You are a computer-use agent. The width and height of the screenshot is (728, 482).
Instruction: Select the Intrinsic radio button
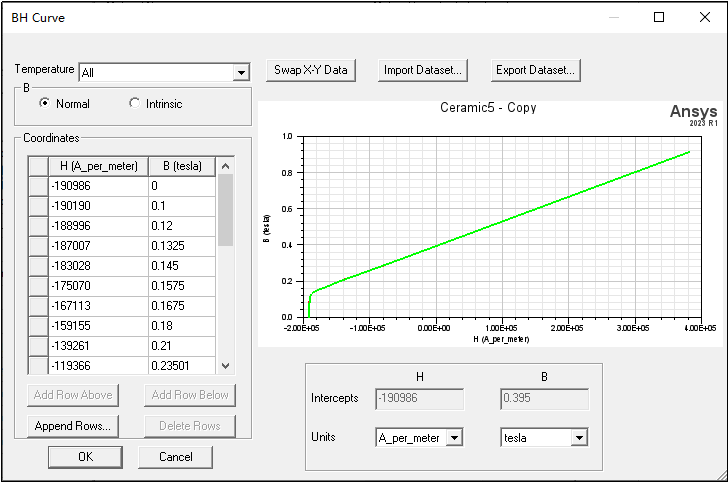135,104
